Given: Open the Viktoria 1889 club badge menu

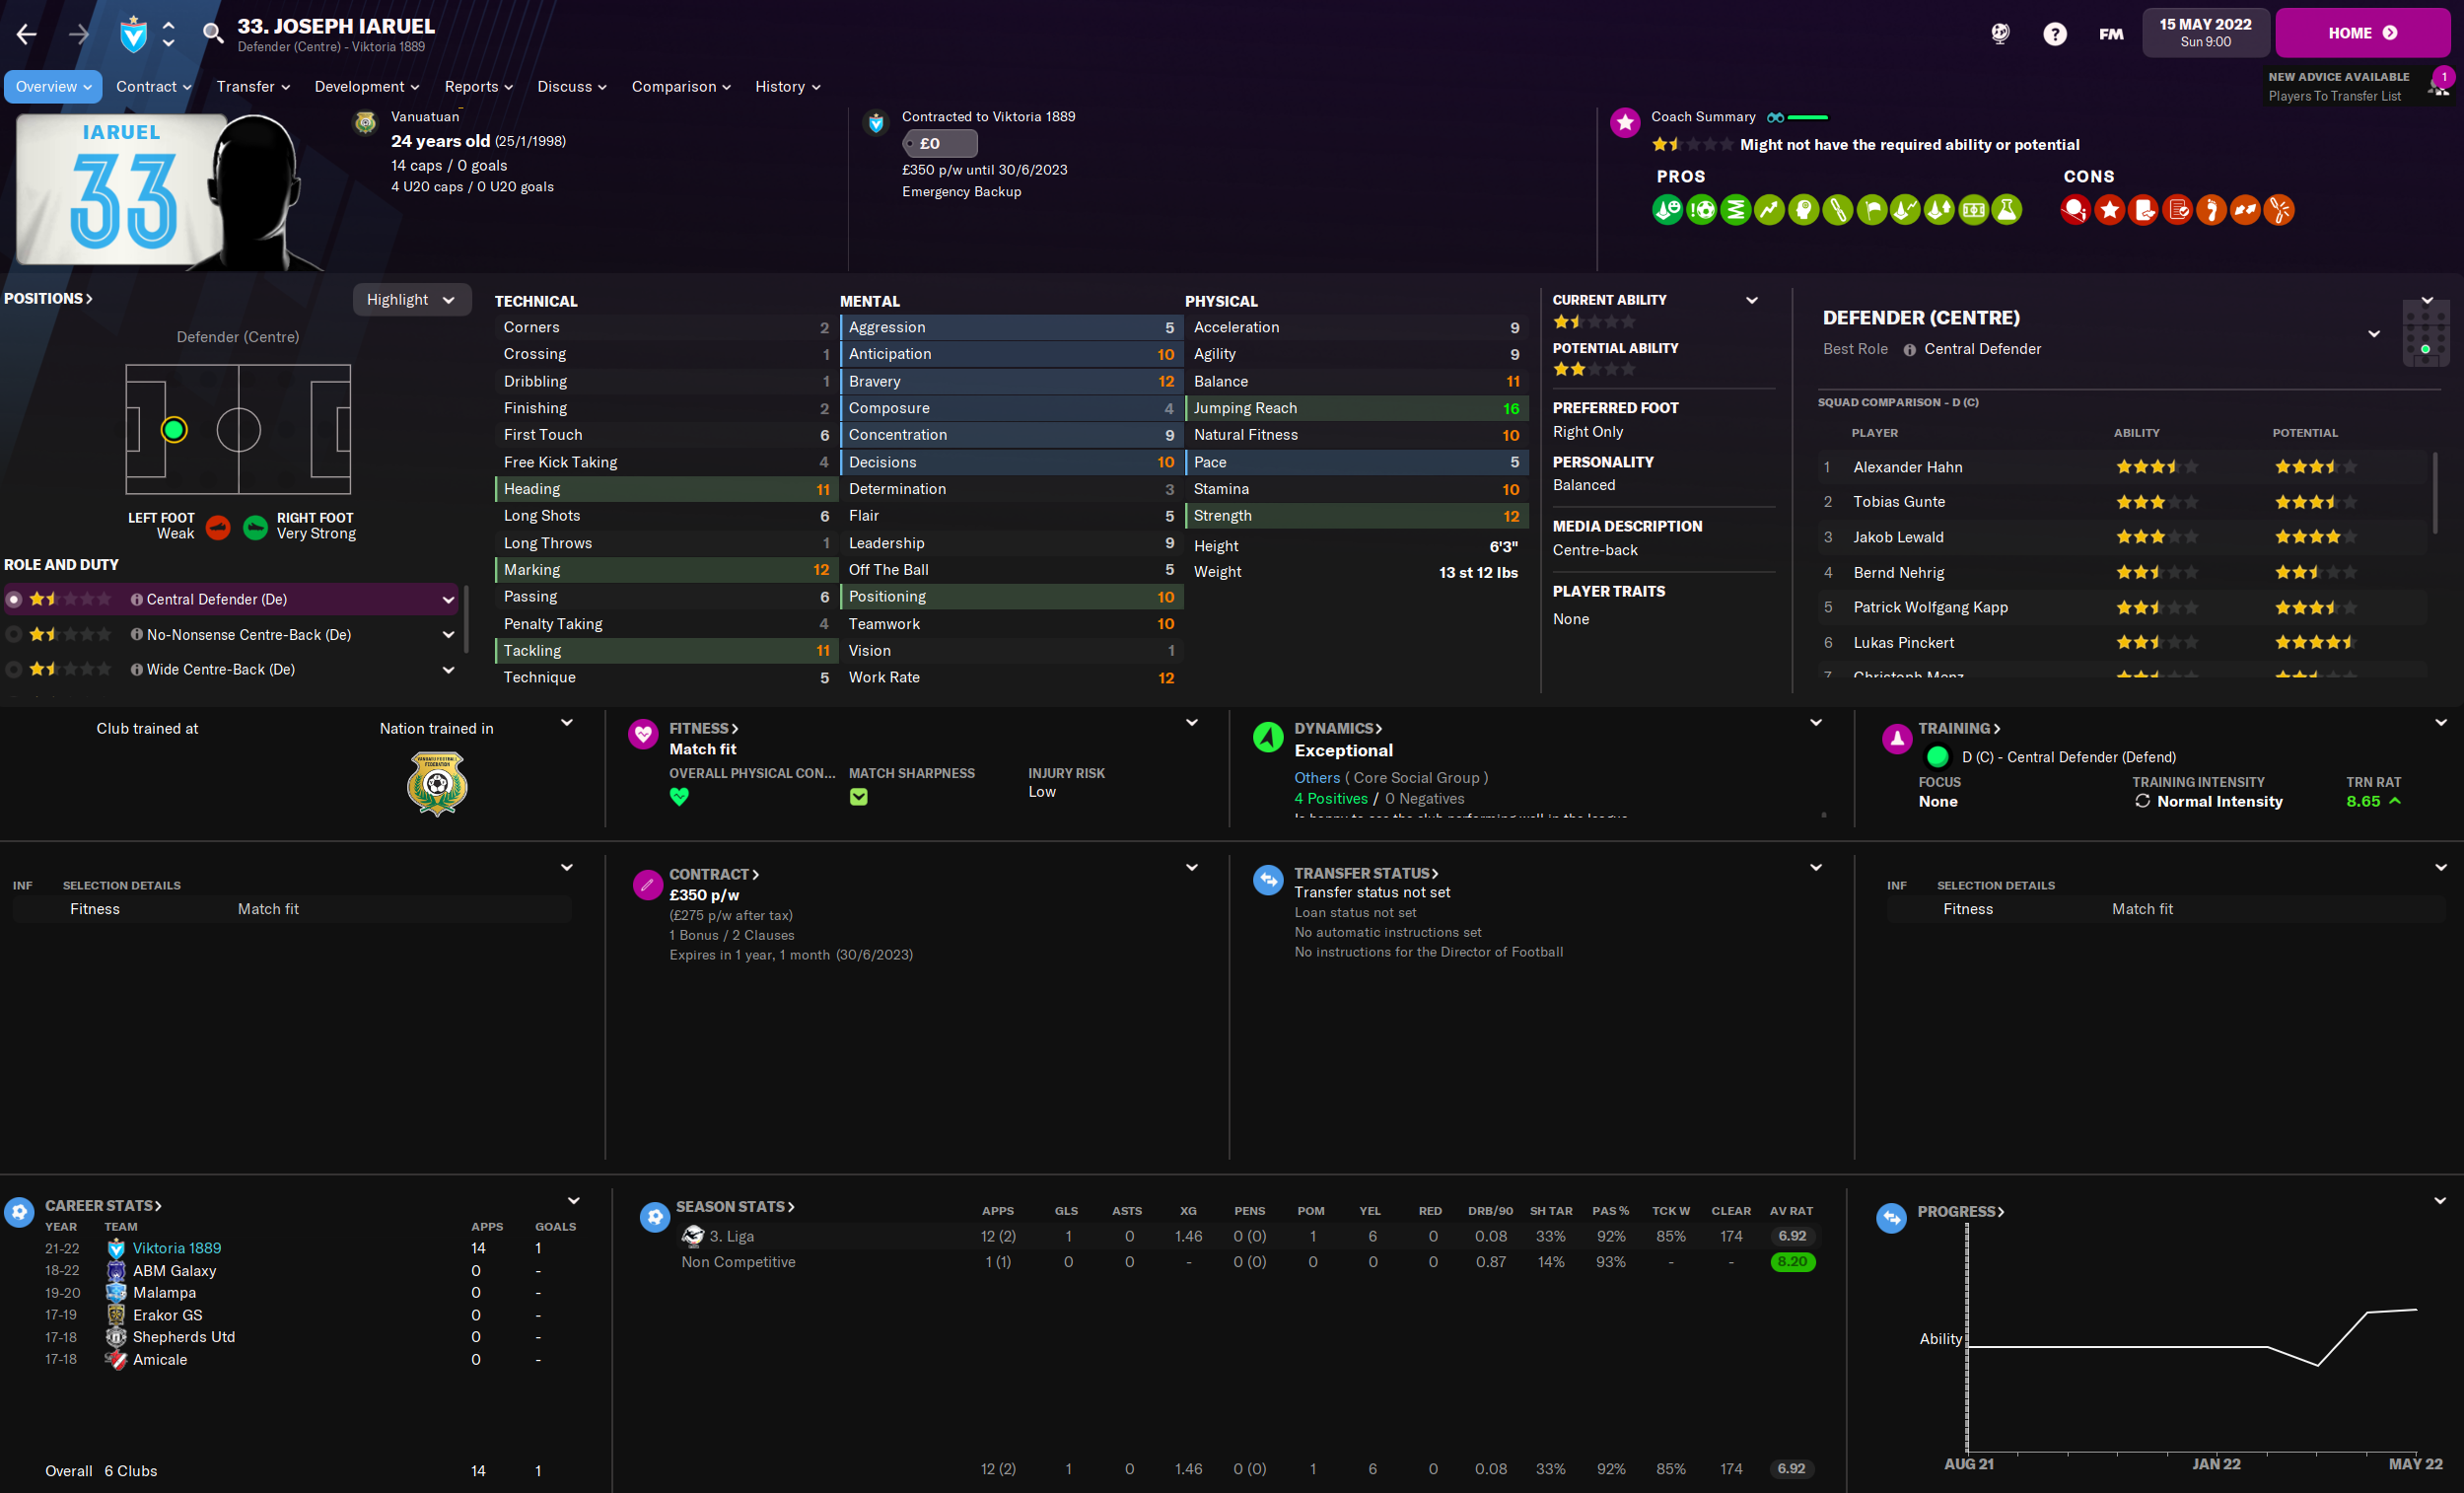Looking at the screenshot, I should (x=134, y=34).
